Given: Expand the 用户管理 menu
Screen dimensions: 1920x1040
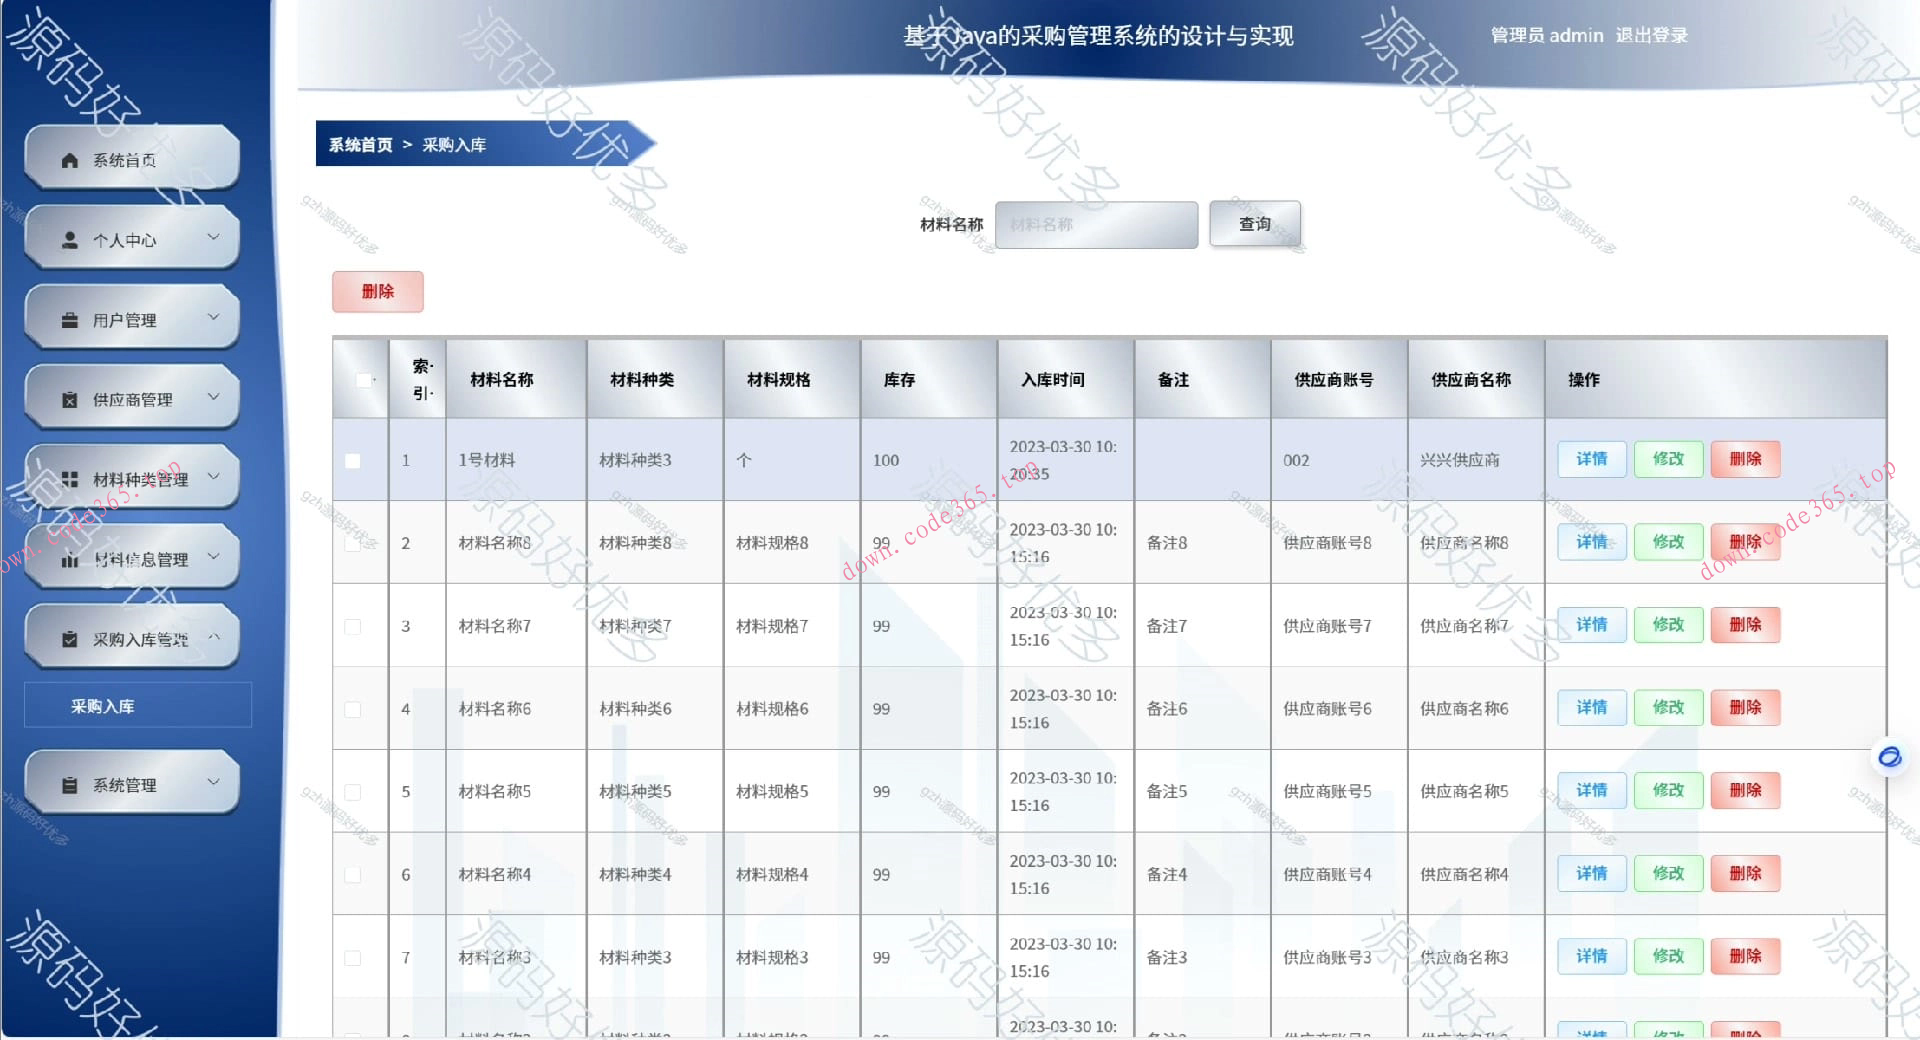Looking at the screenshot, I should tap(212, 316).
